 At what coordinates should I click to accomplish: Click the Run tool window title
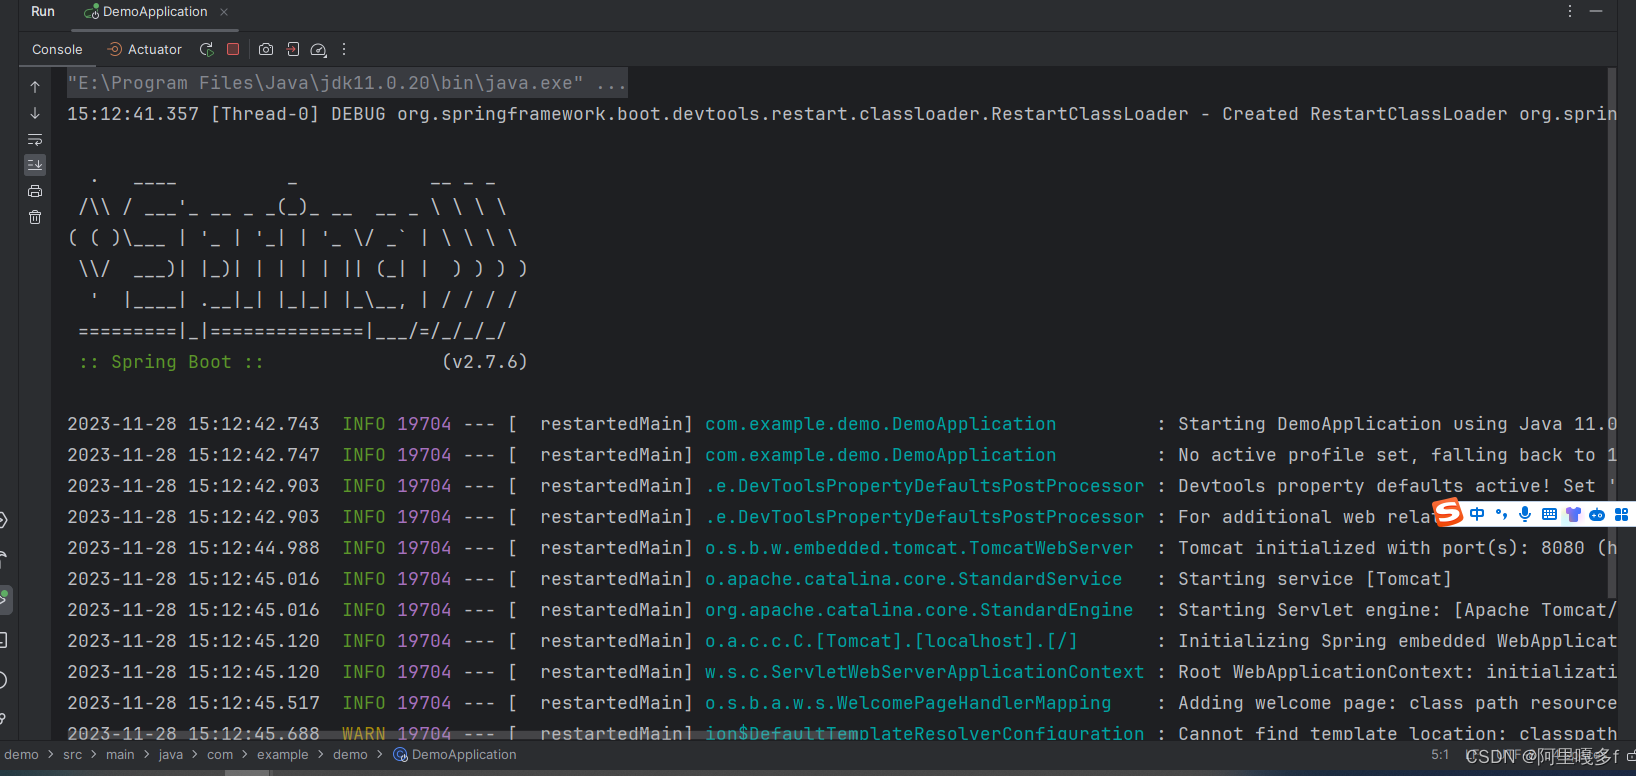[43, 11]
